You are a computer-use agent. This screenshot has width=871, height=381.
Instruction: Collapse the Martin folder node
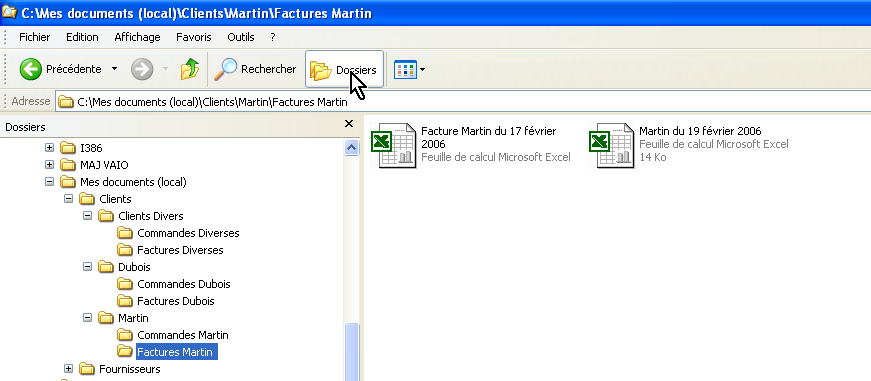tap(87, 318)
